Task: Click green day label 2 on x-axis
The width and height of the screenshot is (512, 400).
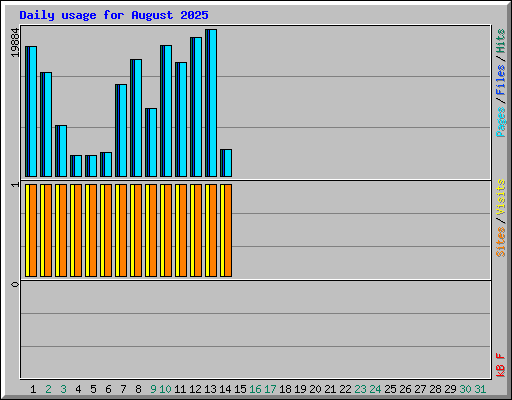Action: point(48,389)
